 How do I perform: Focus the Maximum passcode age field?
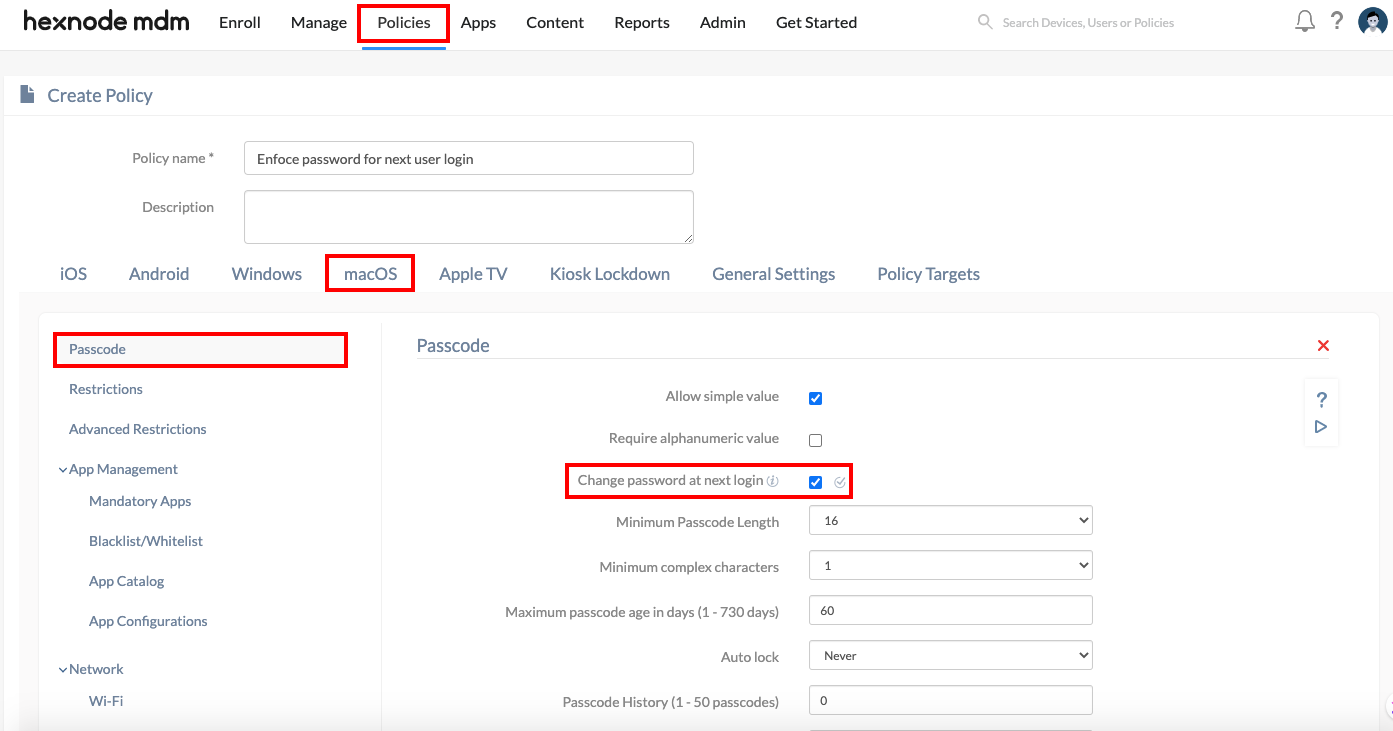click(950, 610)
